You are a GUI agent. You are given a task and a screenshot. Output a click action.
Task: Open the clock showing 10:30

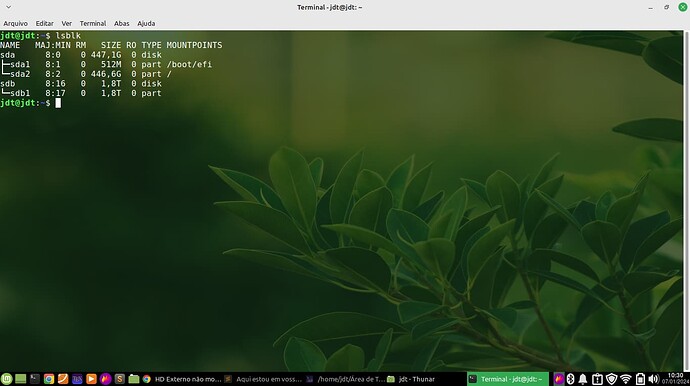675,379
